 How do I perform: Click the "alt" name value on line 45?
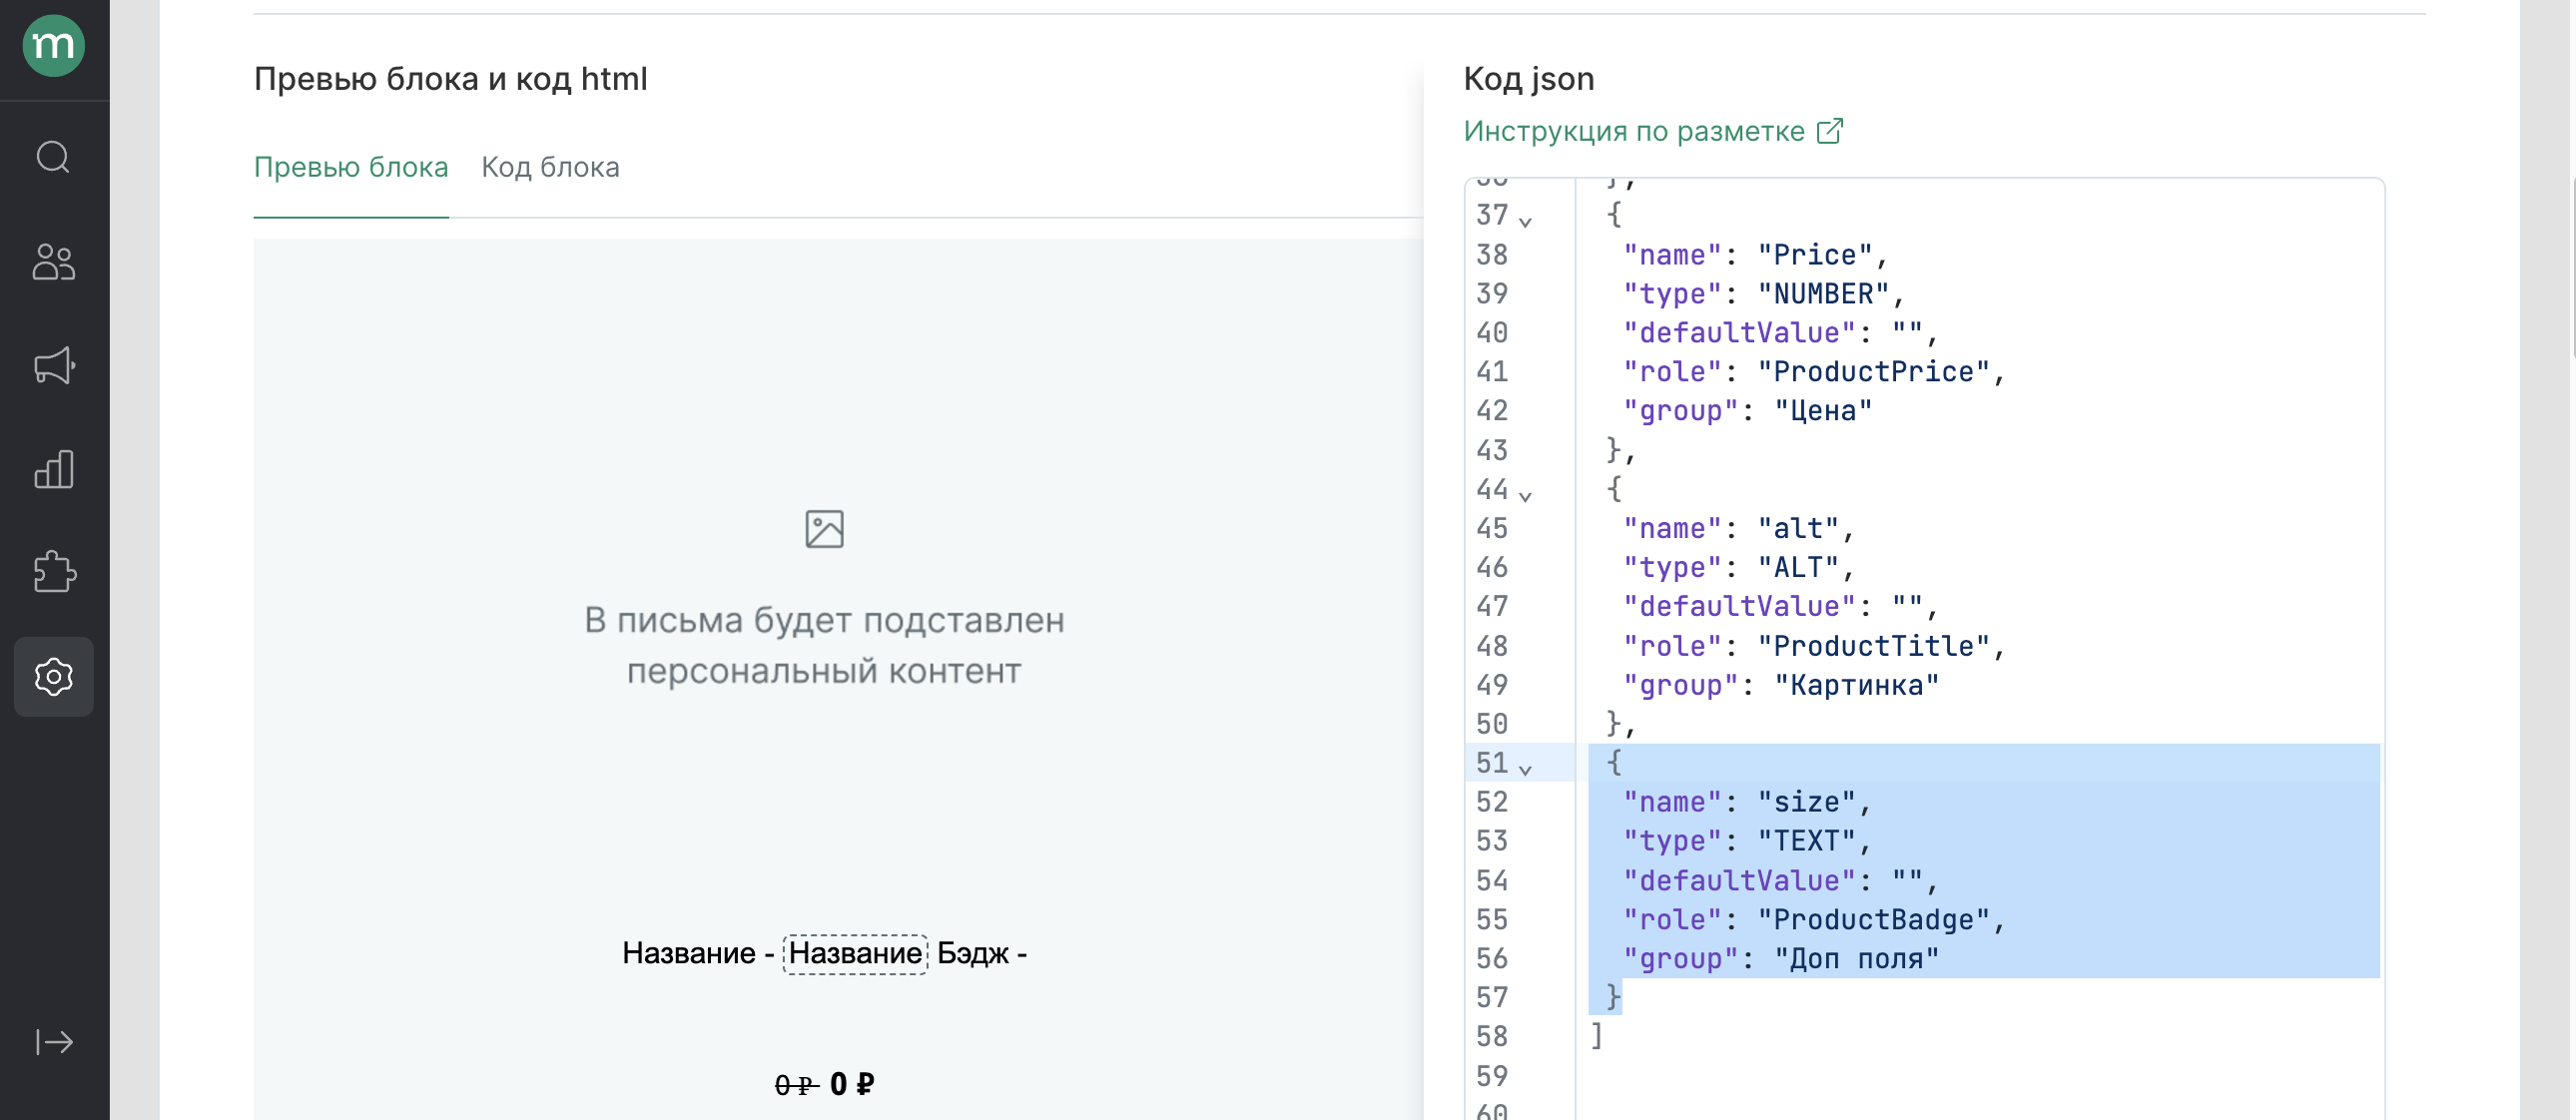coord(1798,529)
